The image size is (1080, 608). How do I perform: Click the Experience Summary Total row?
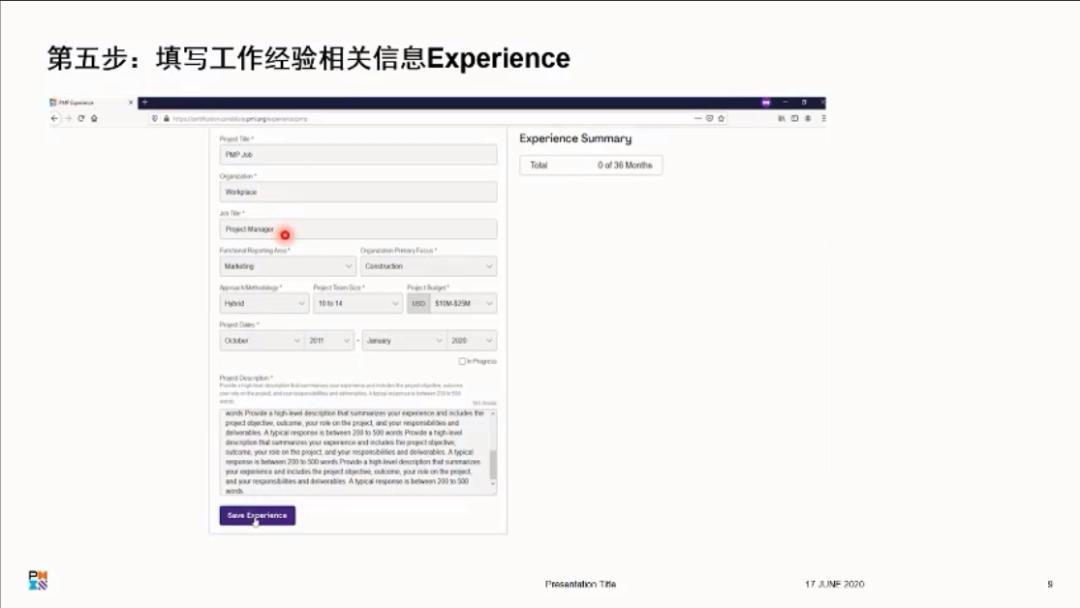point(590,164)
